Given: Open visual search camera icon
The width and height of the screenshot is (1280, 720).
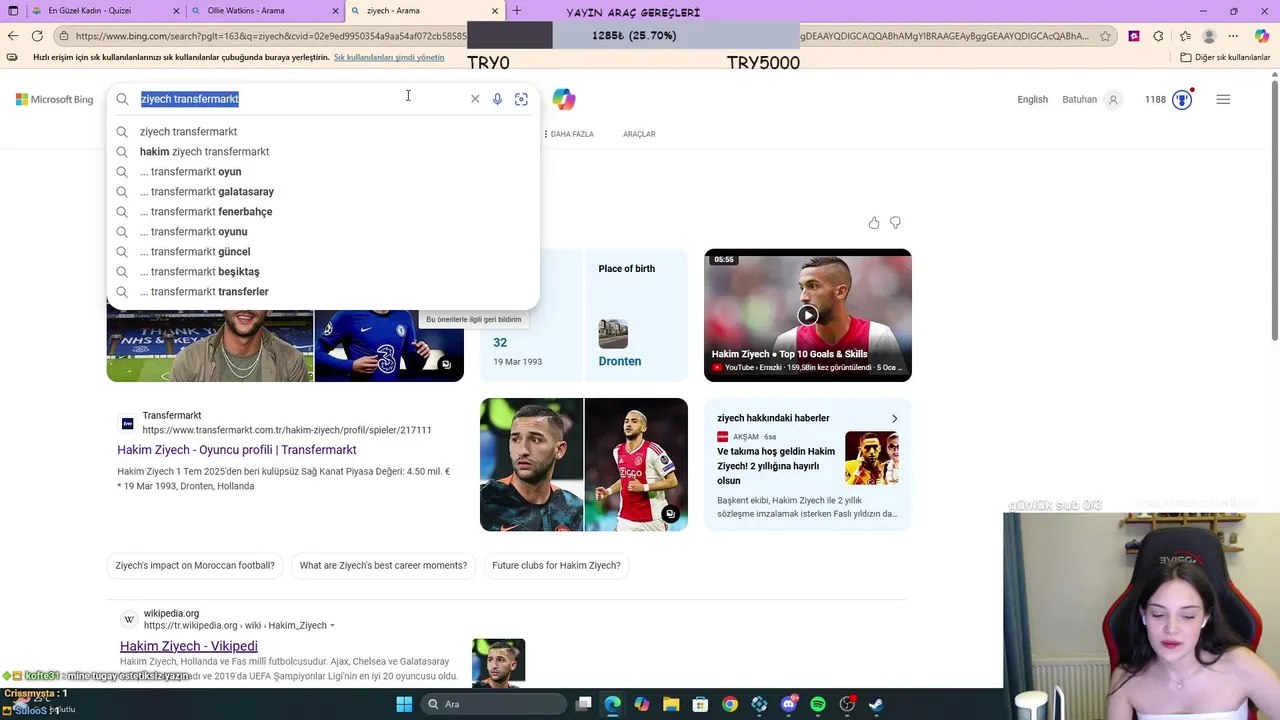Looking at the screenshot, I should click(521, 99).
